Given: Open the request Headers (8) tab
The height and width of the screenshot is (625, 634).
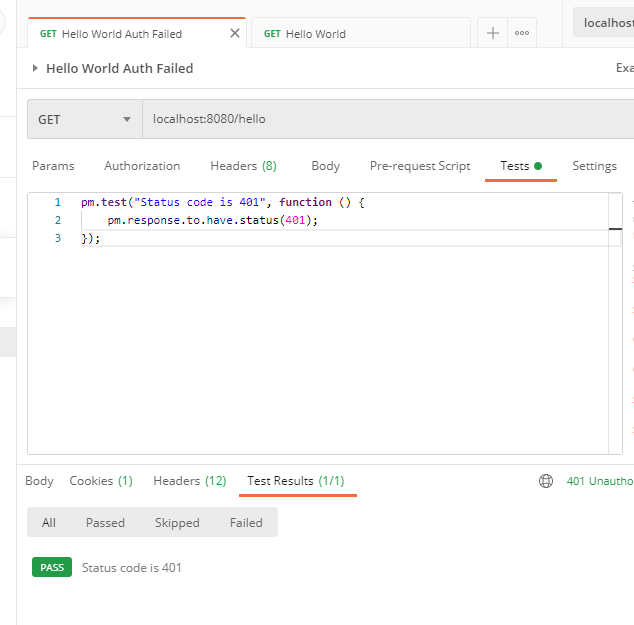Looking at the screenshot, I should tap(243, 166).
